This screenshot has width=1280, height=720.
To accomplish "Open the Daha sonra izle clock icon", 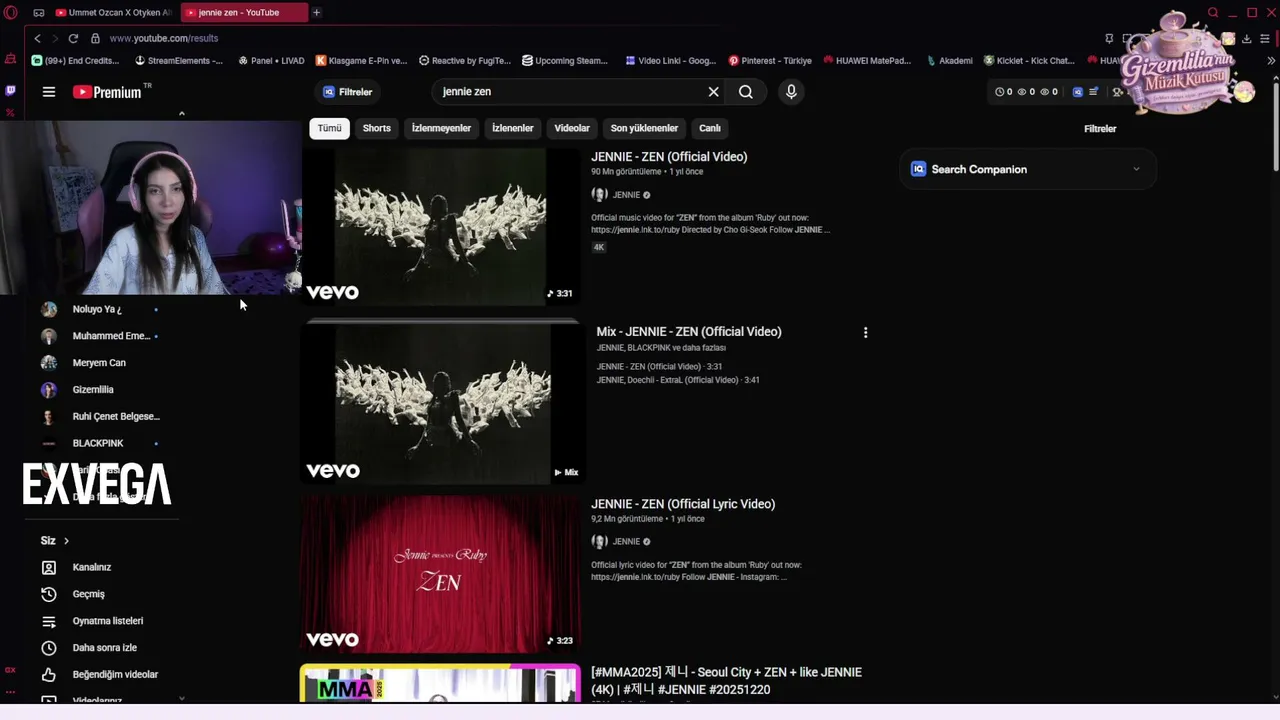I will 48,648.
